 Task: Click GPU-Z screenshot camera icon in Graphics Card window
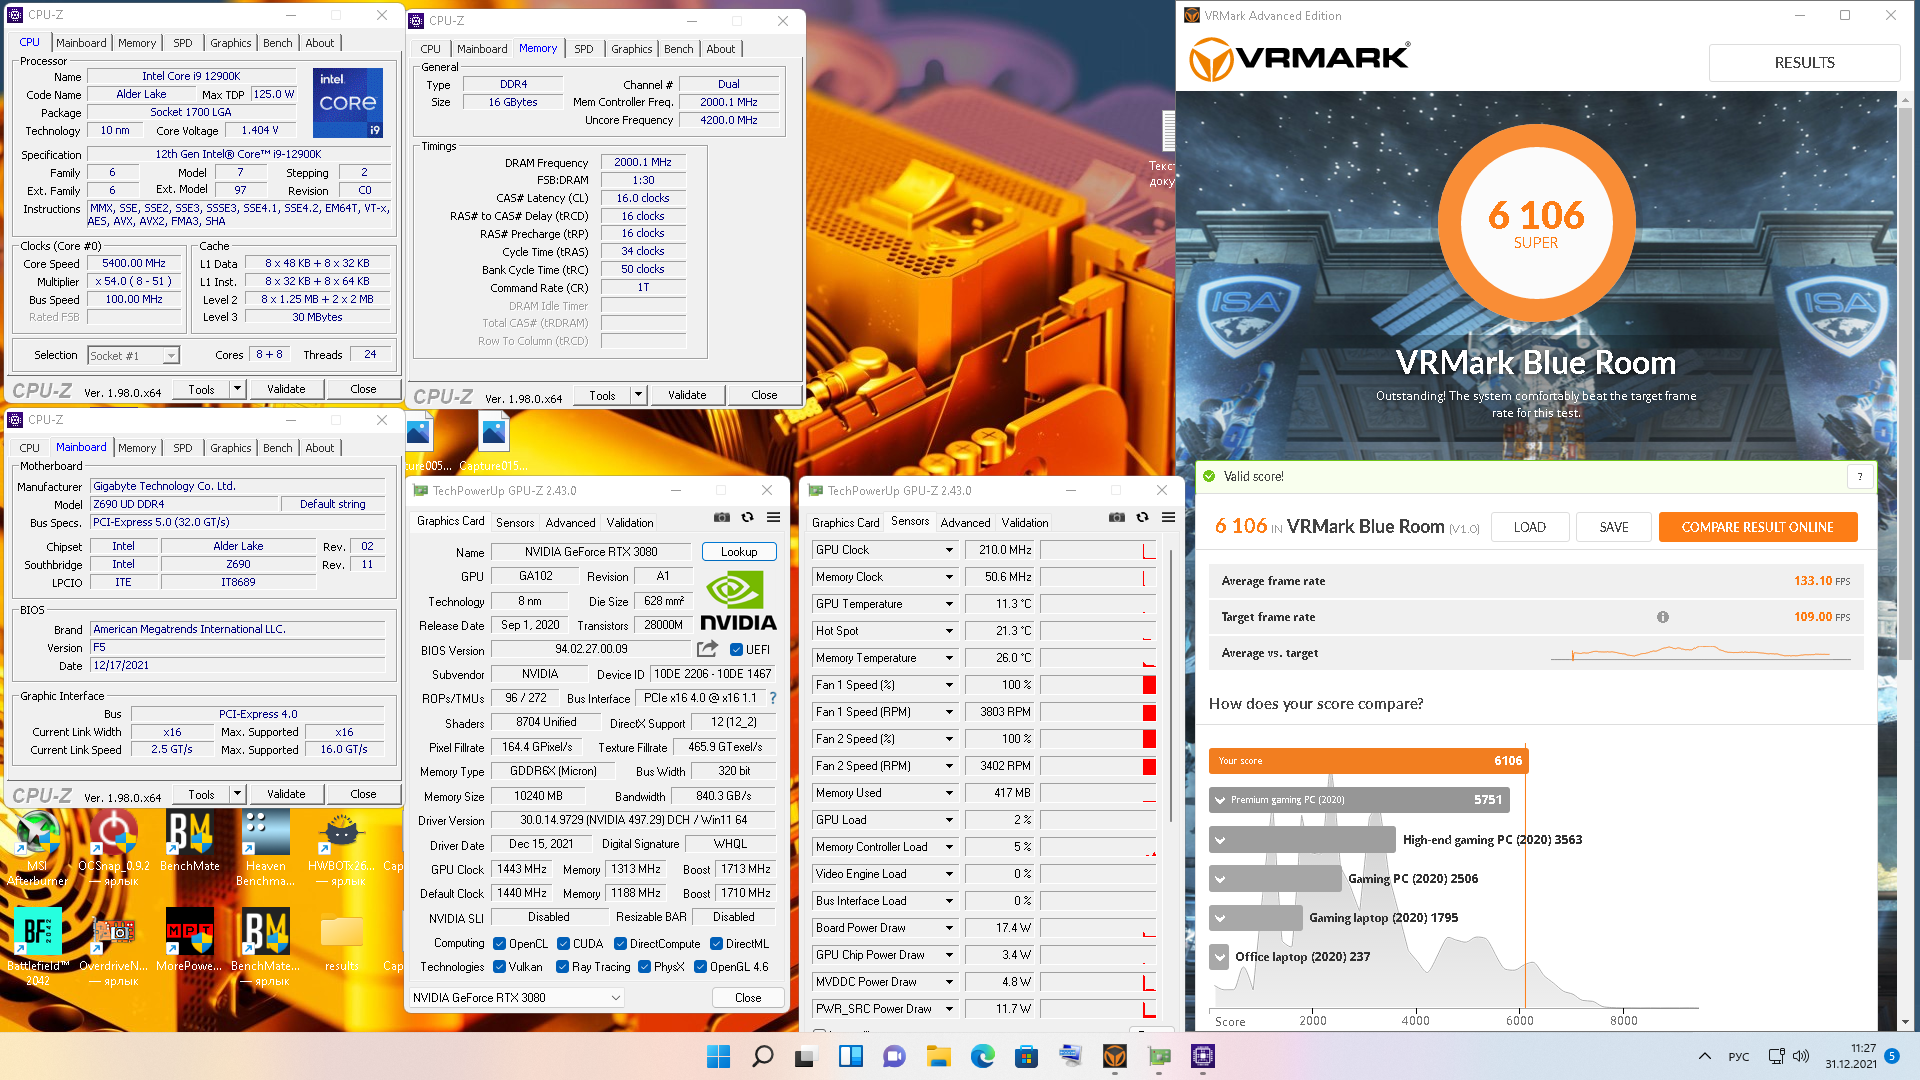721,518
